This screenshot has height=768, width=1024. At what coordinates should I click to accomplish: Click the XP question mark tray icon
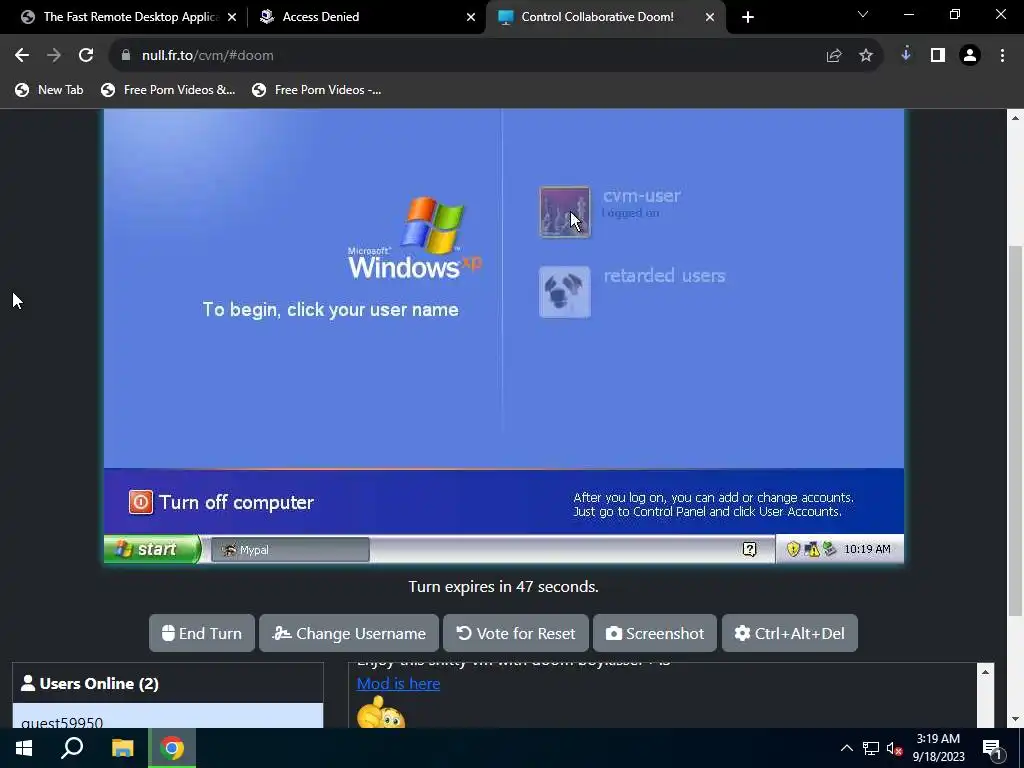click(x=750, y=549)
